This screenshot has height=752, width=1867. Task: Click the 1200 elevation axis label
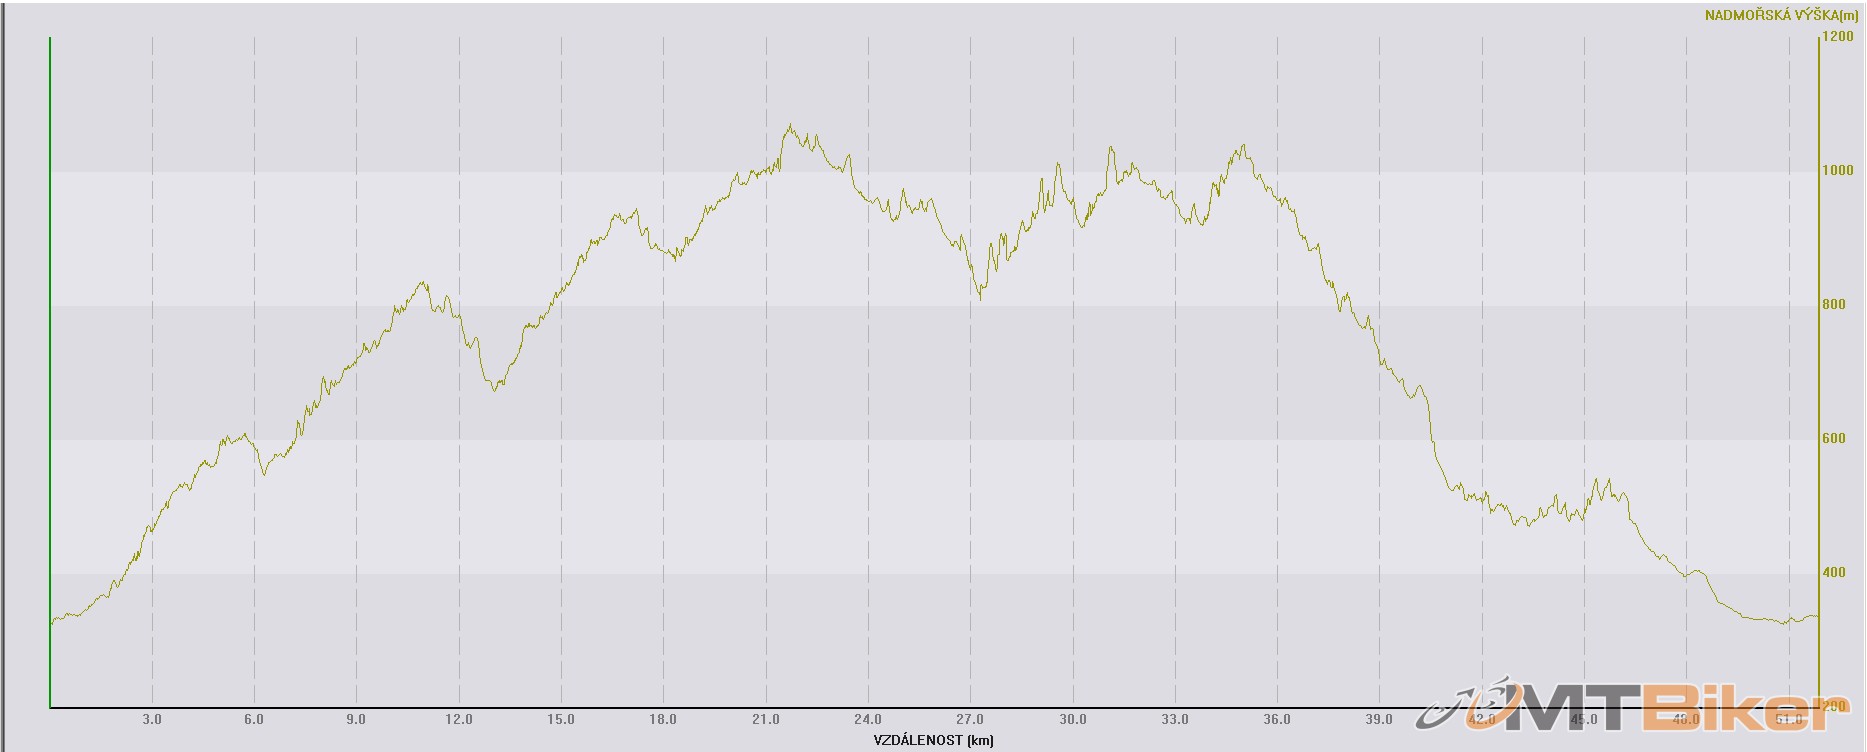pos(1838,37)
